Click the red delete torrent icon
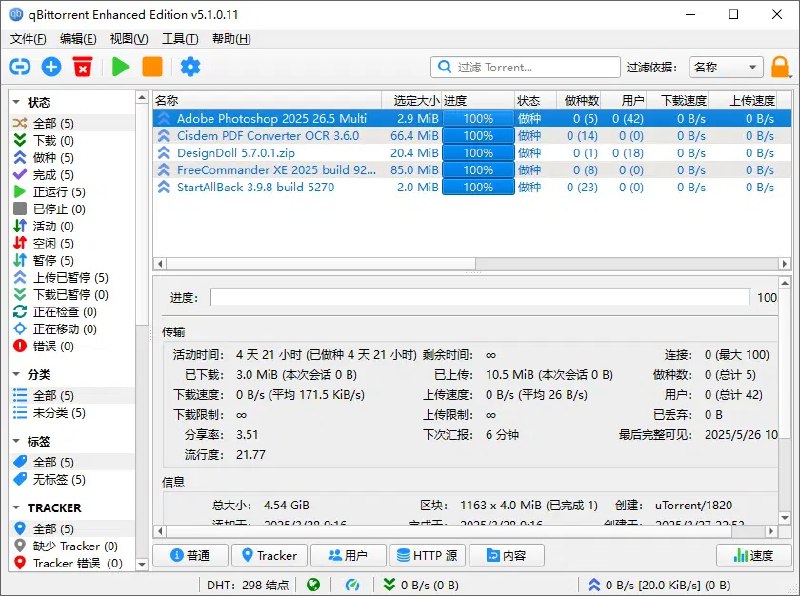Viewport: 800px width, 596px height. click(84, 67)
